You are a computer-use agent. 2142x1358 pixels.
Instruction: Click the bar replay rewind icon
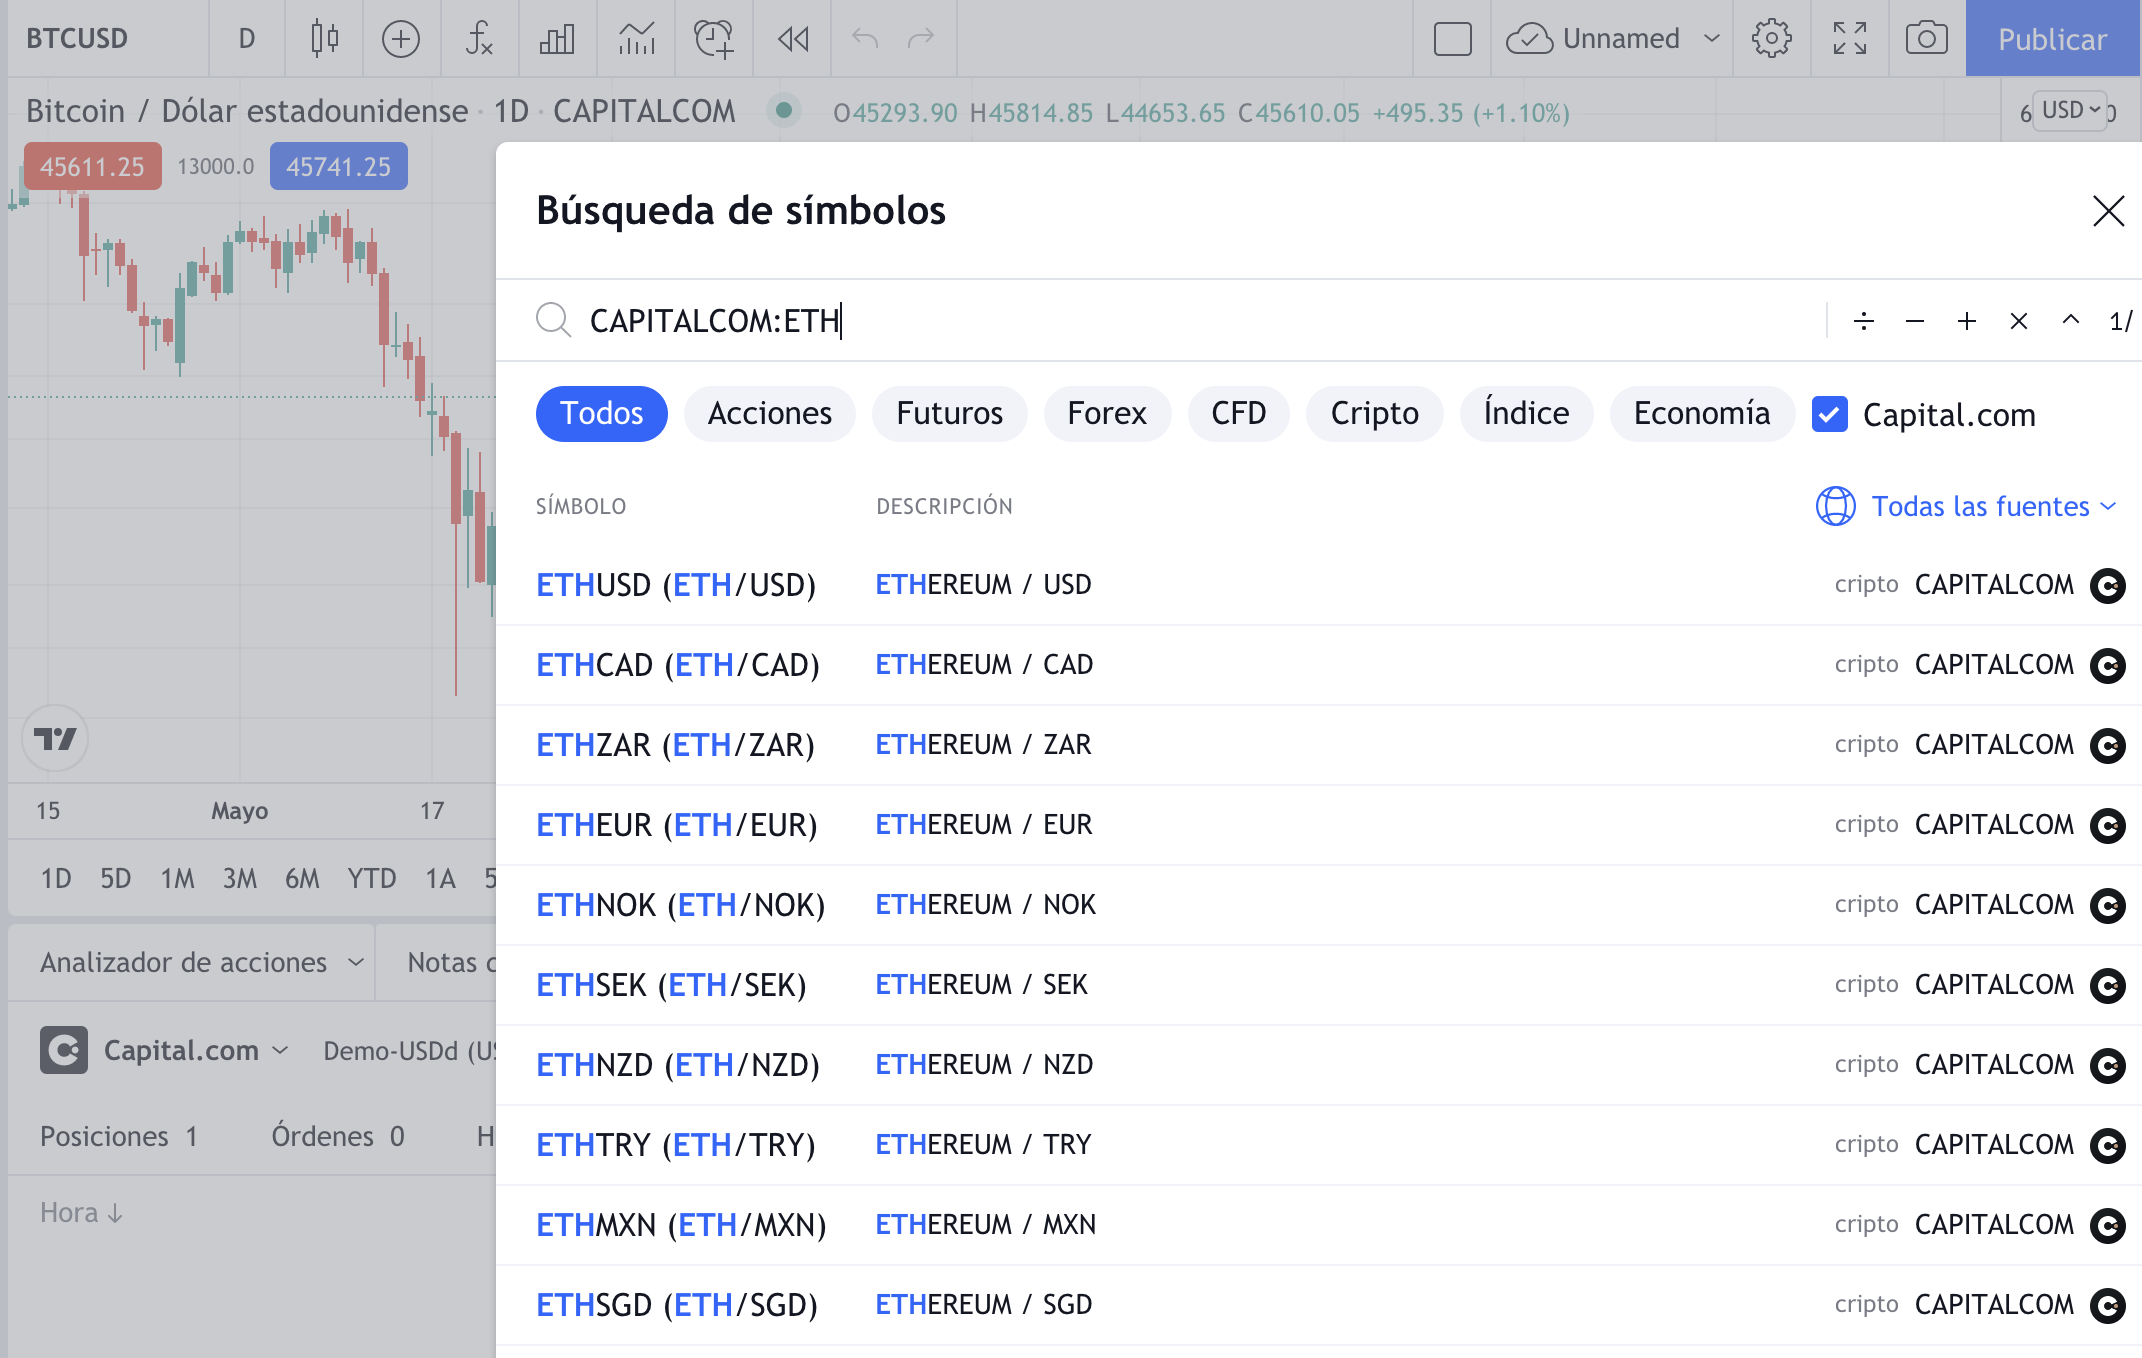793,39
